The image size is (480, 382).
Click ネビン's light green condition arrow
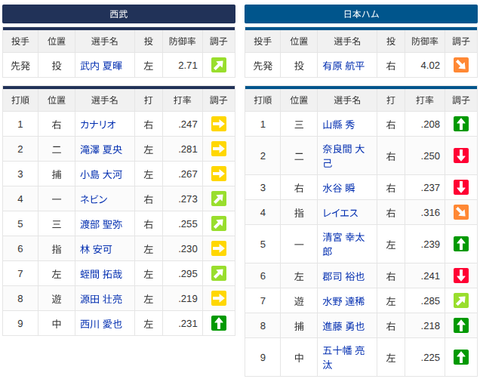tap(219, 199)
